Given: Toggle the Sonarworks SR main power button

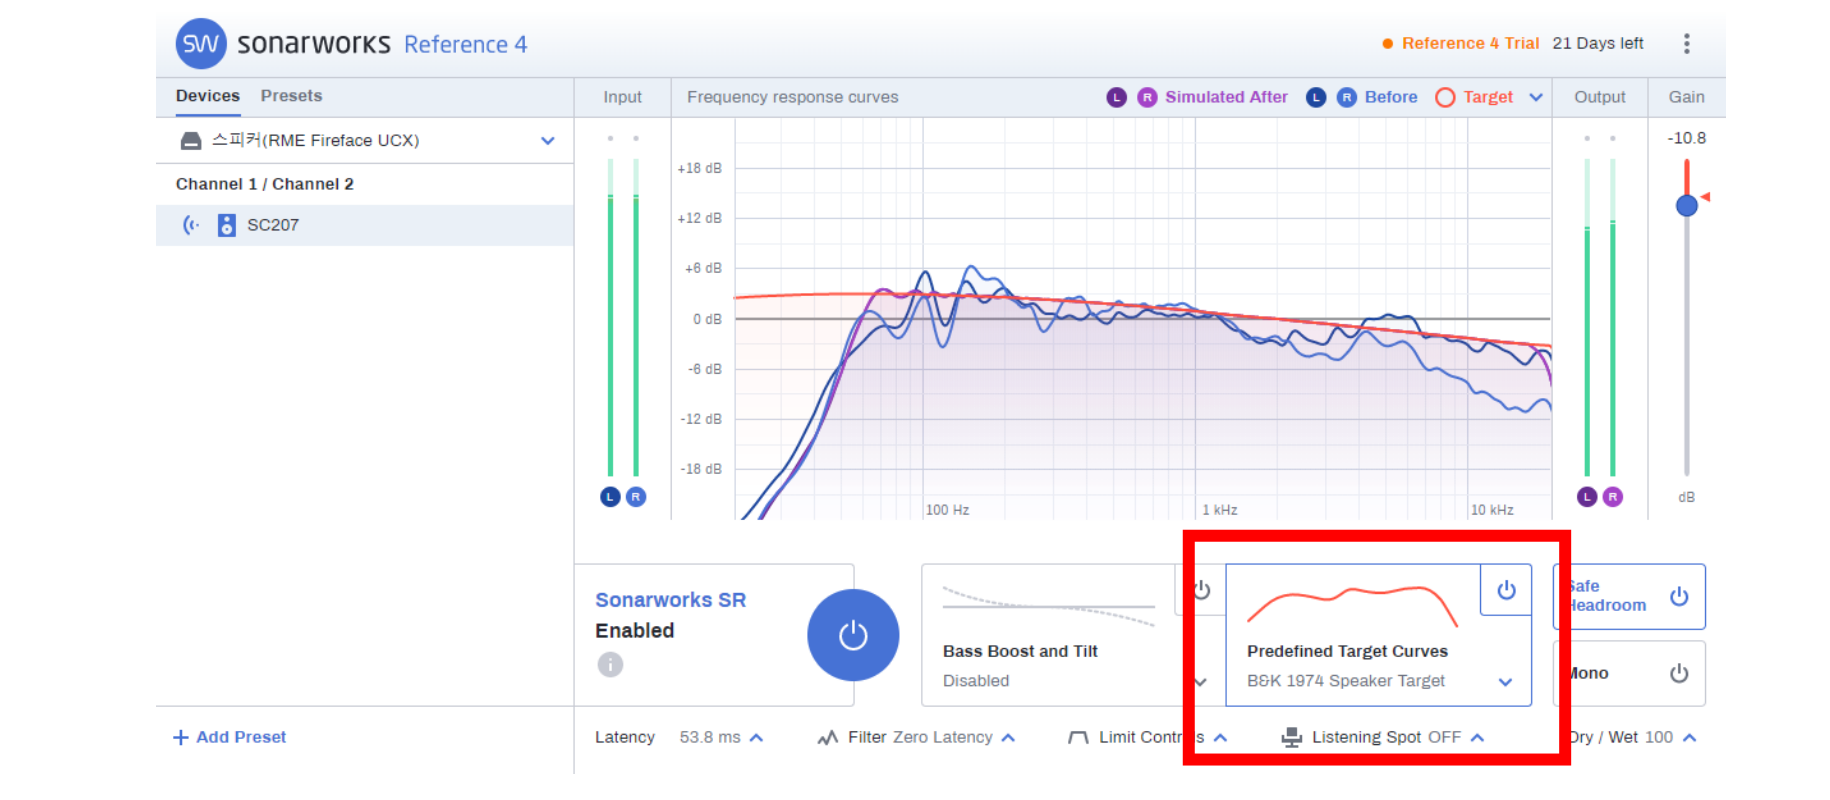Looking at the screenshot, I should coord(853,635).
